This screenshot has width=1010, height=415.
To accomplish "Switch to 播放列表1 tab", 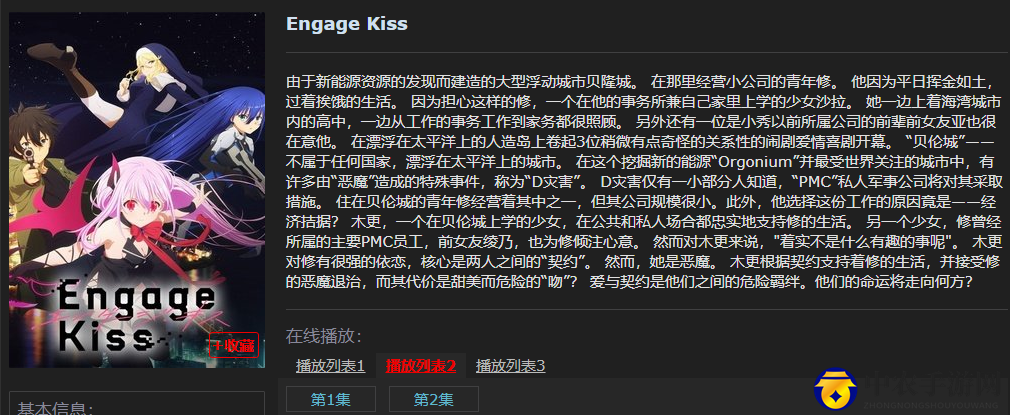I will [330, 367].
